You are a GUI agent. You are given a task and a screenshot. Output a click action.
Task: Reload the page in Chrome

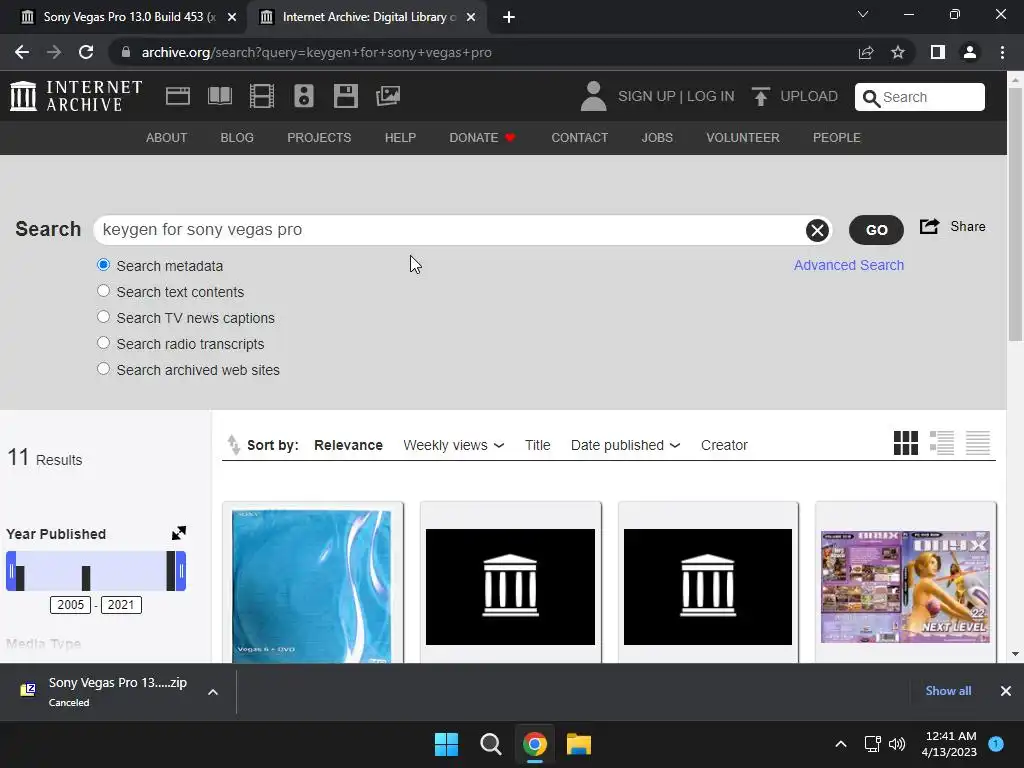pos(86,52)
